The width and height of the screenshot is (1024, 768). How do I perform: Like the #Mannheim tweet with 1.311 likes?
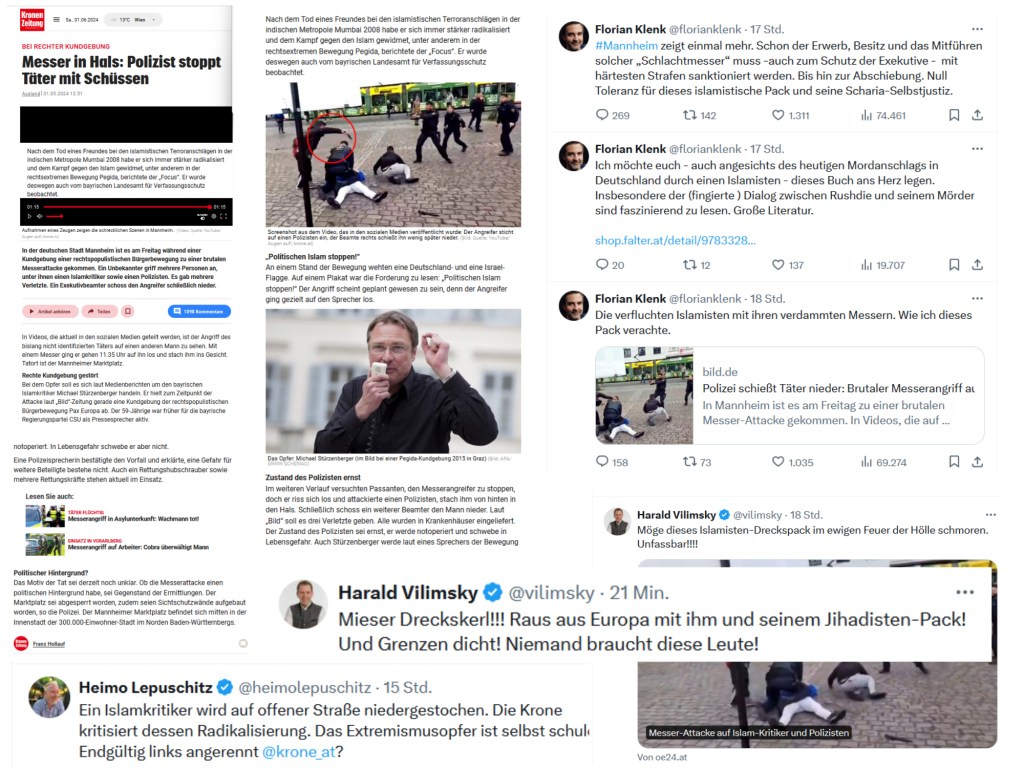click(790, 116)
